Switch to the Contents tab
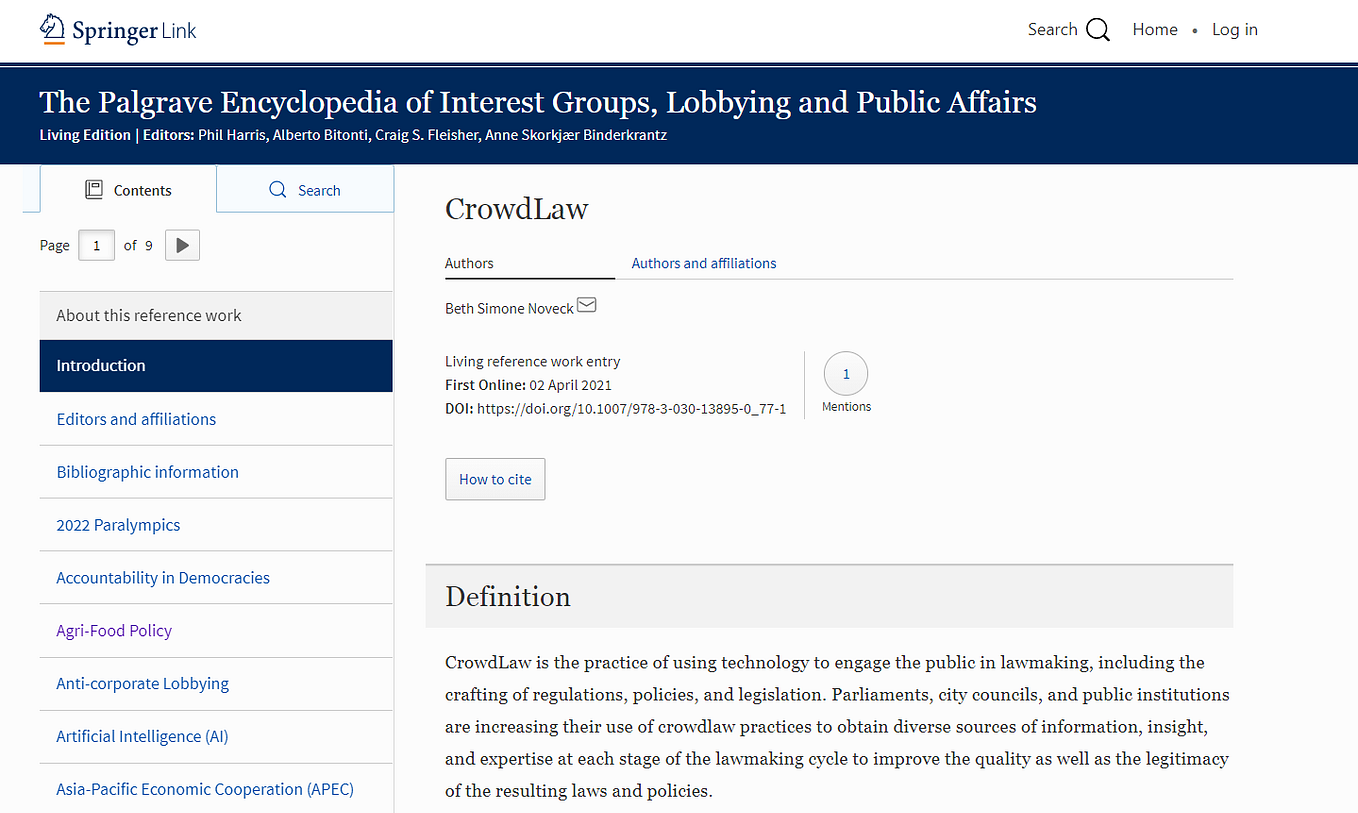The image size is (1358, 813). pos(128,189)
